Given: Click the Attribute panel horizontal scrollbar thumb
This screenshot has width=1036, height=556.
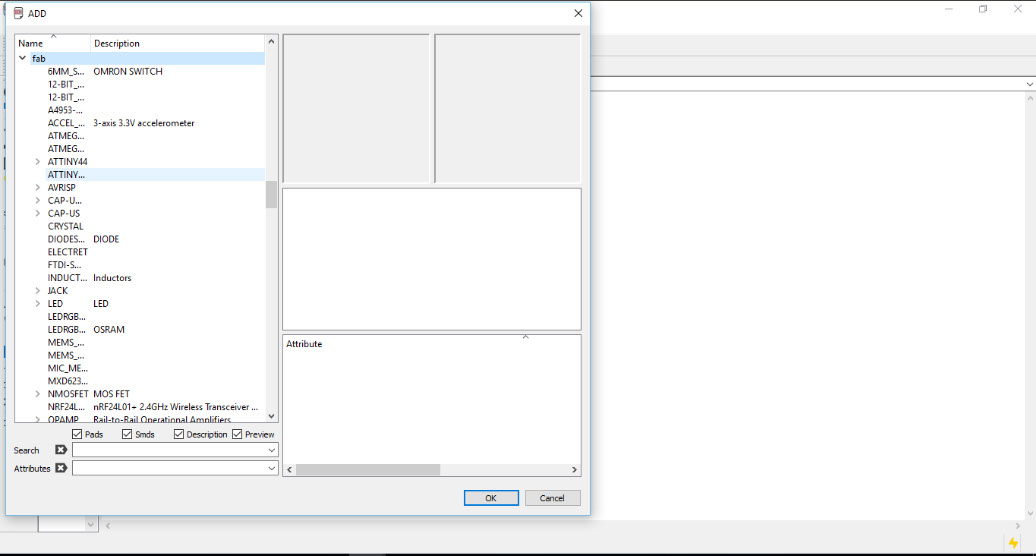Looking at the screenshot, I should point(368,469).
